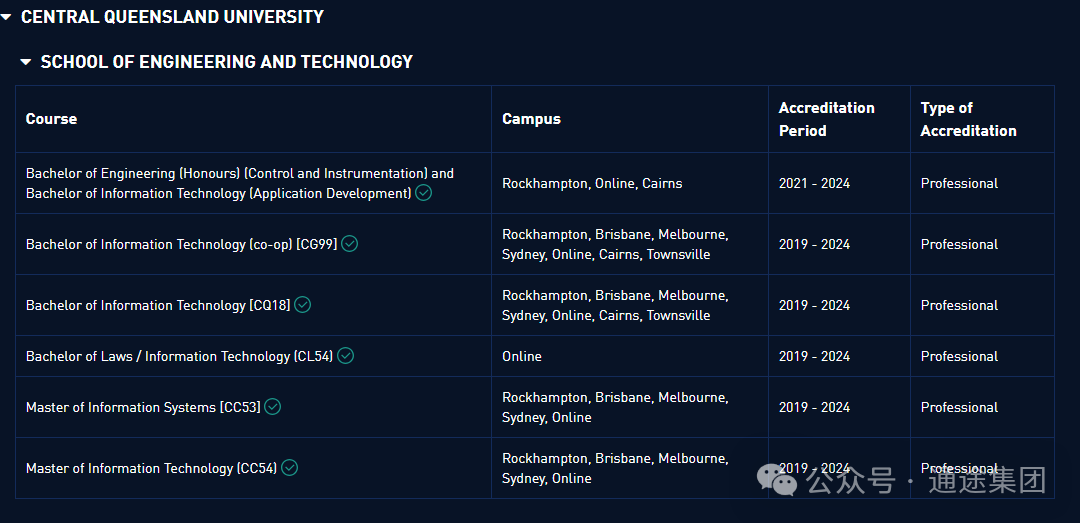Select the Type of Accreditation column header
This screenshot has width=1080, height=523.
[x=968, y=119]
